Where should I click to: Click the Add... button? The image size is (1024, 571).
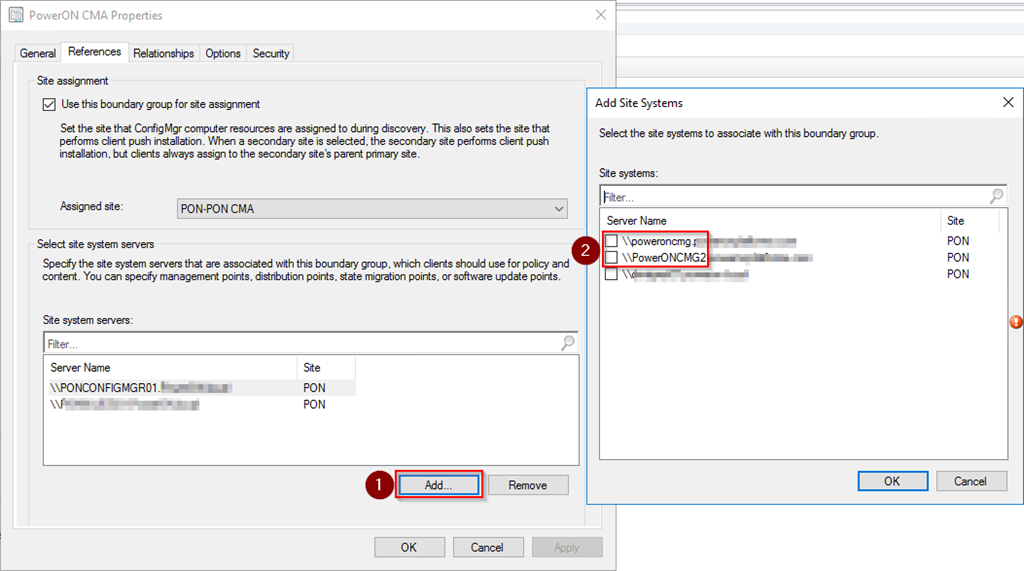pos(439,485)
